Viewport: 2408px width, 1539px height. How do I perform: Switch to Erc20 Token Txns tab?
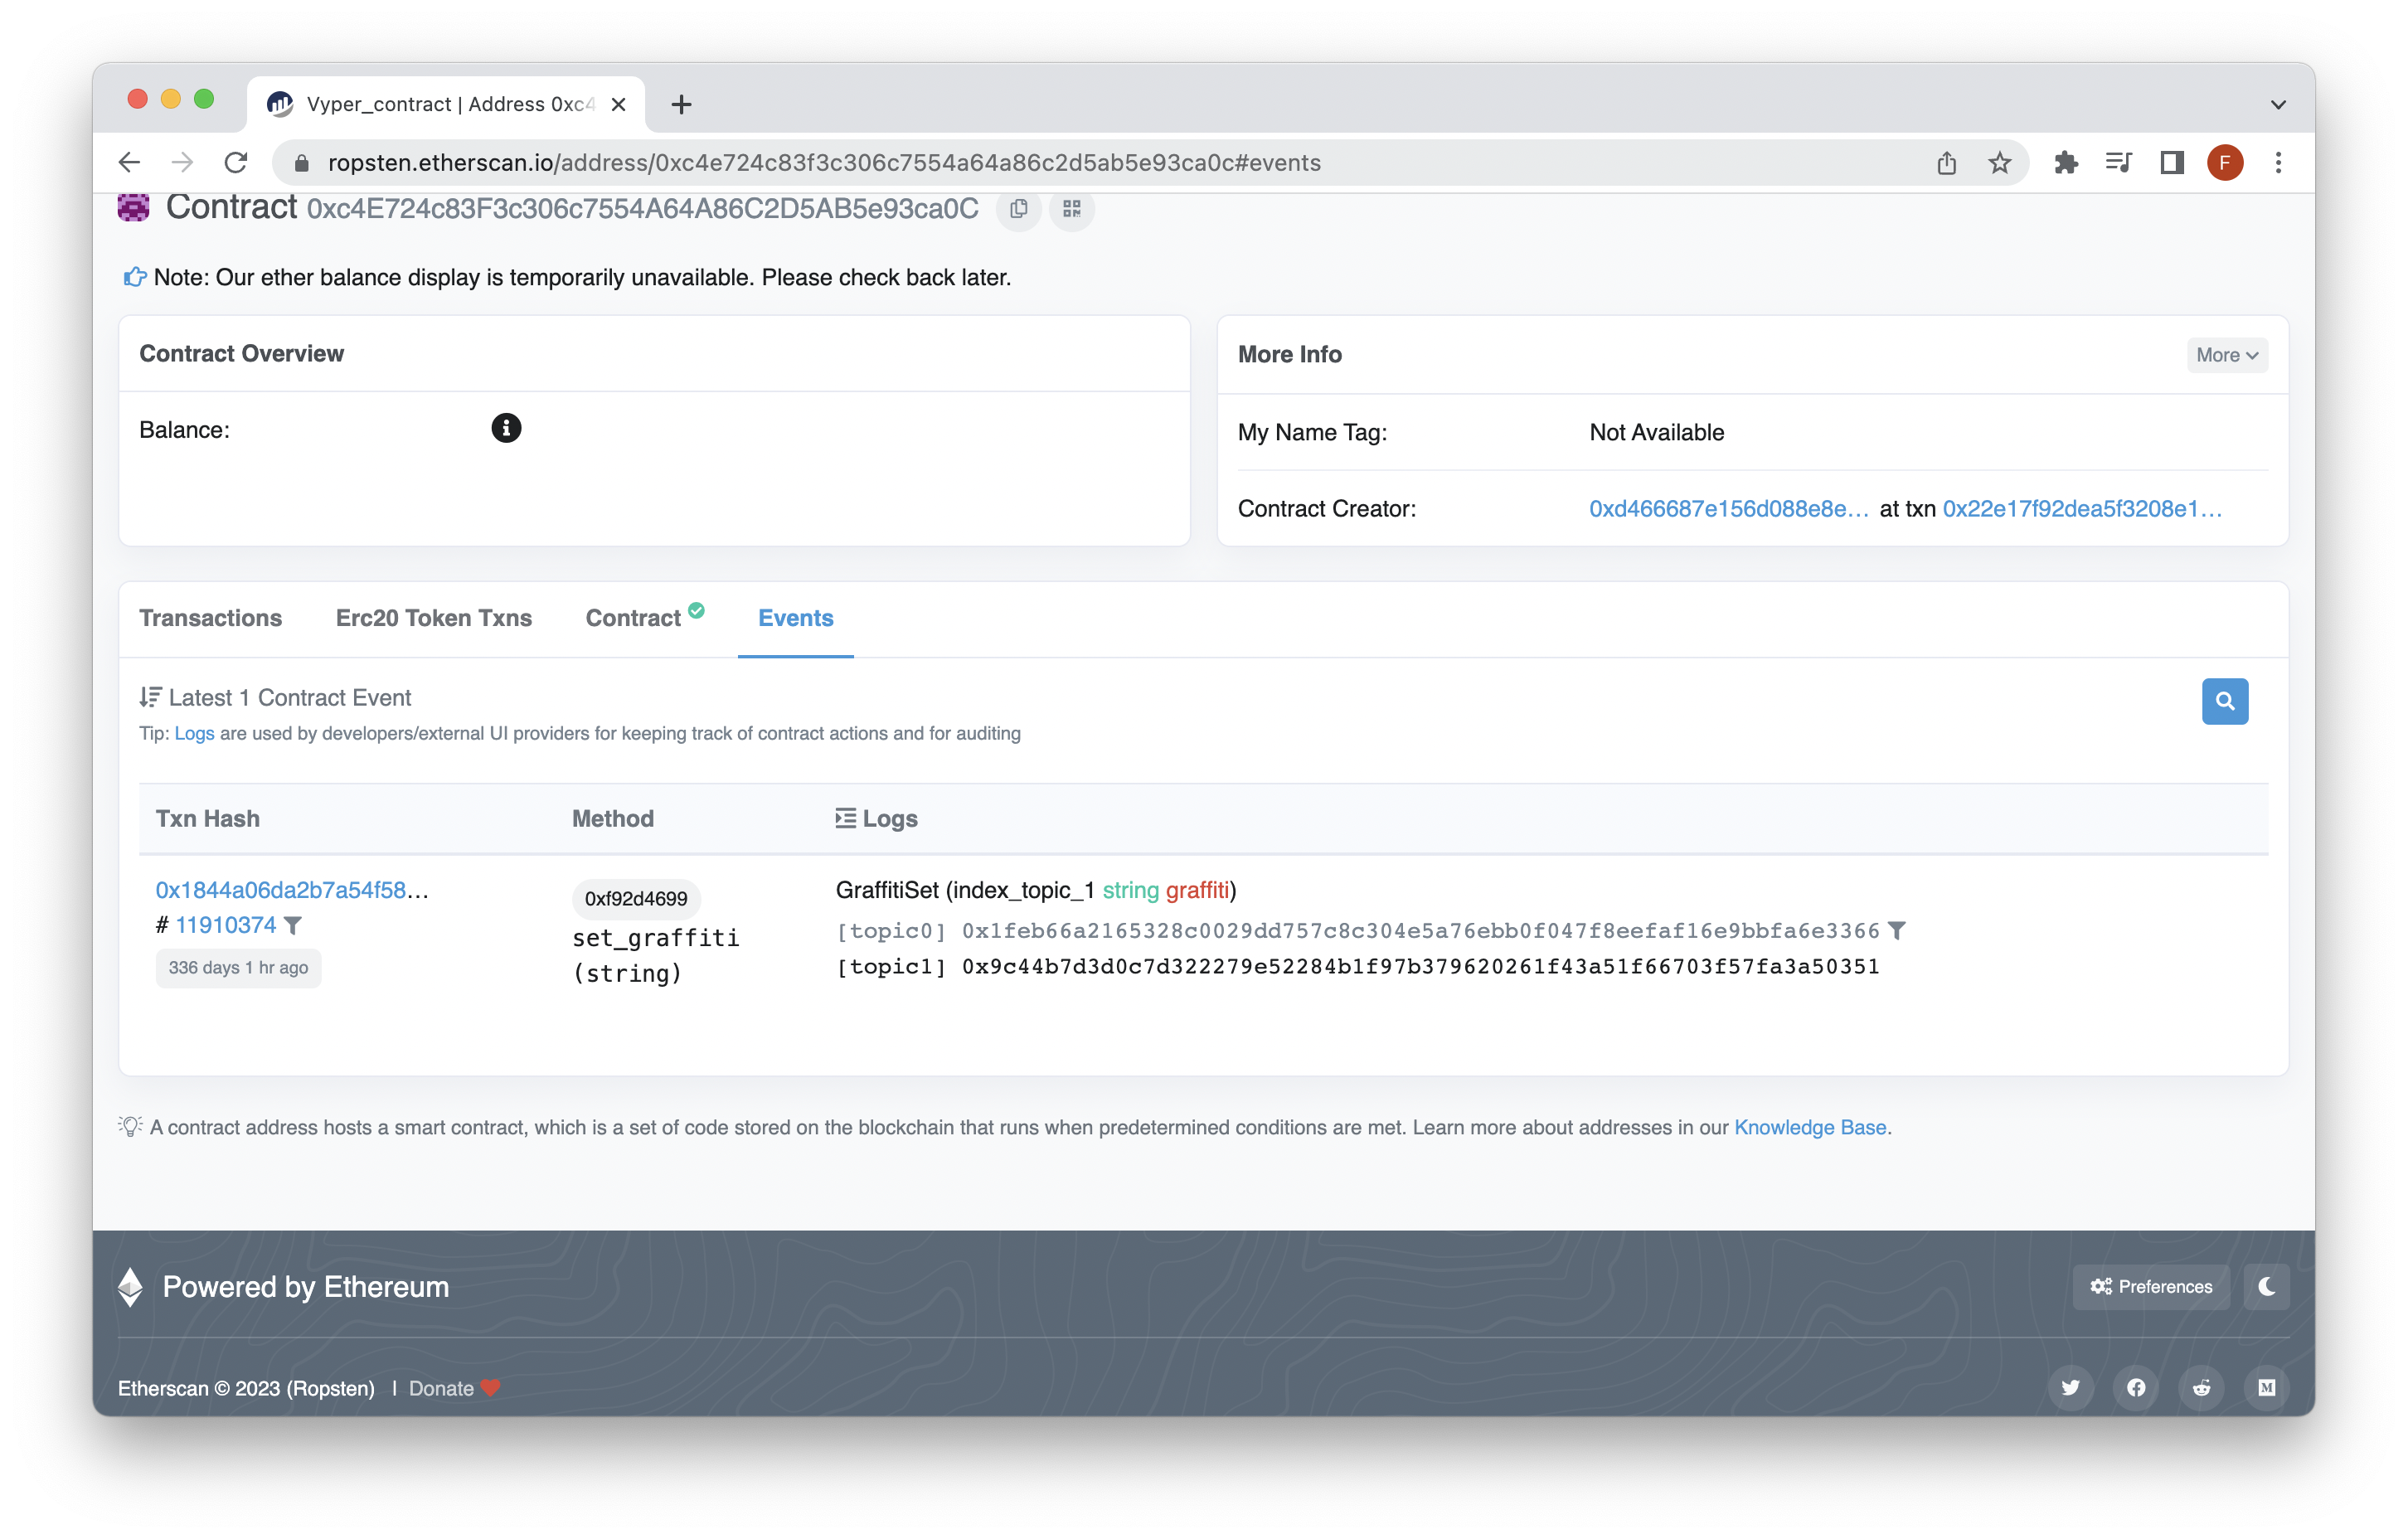(434, 618)
